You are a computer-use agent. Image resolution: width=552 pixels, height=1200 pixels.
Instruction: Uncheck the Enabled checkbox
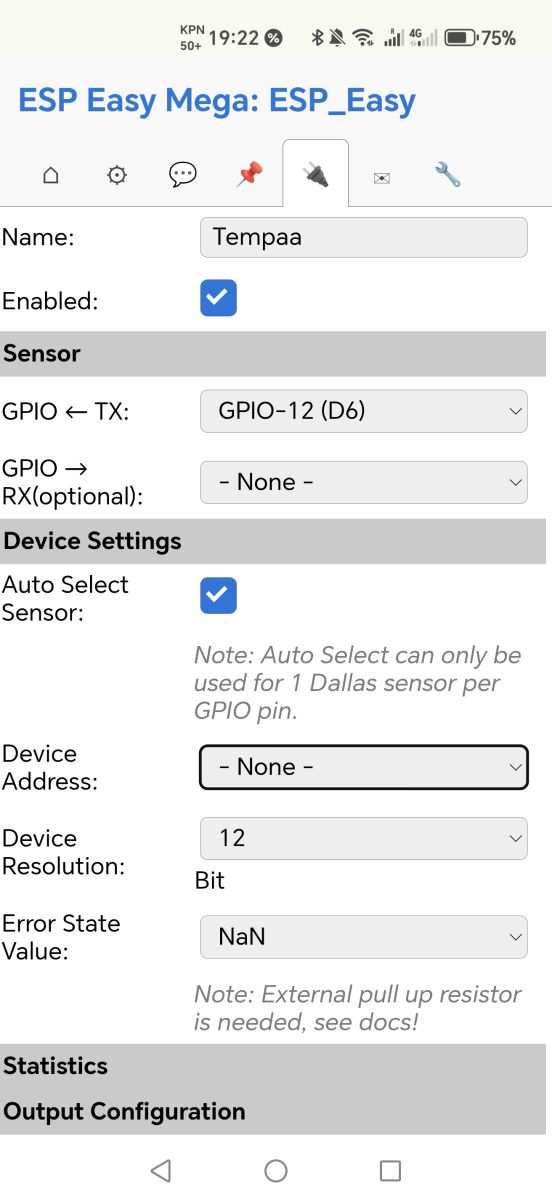218,298
